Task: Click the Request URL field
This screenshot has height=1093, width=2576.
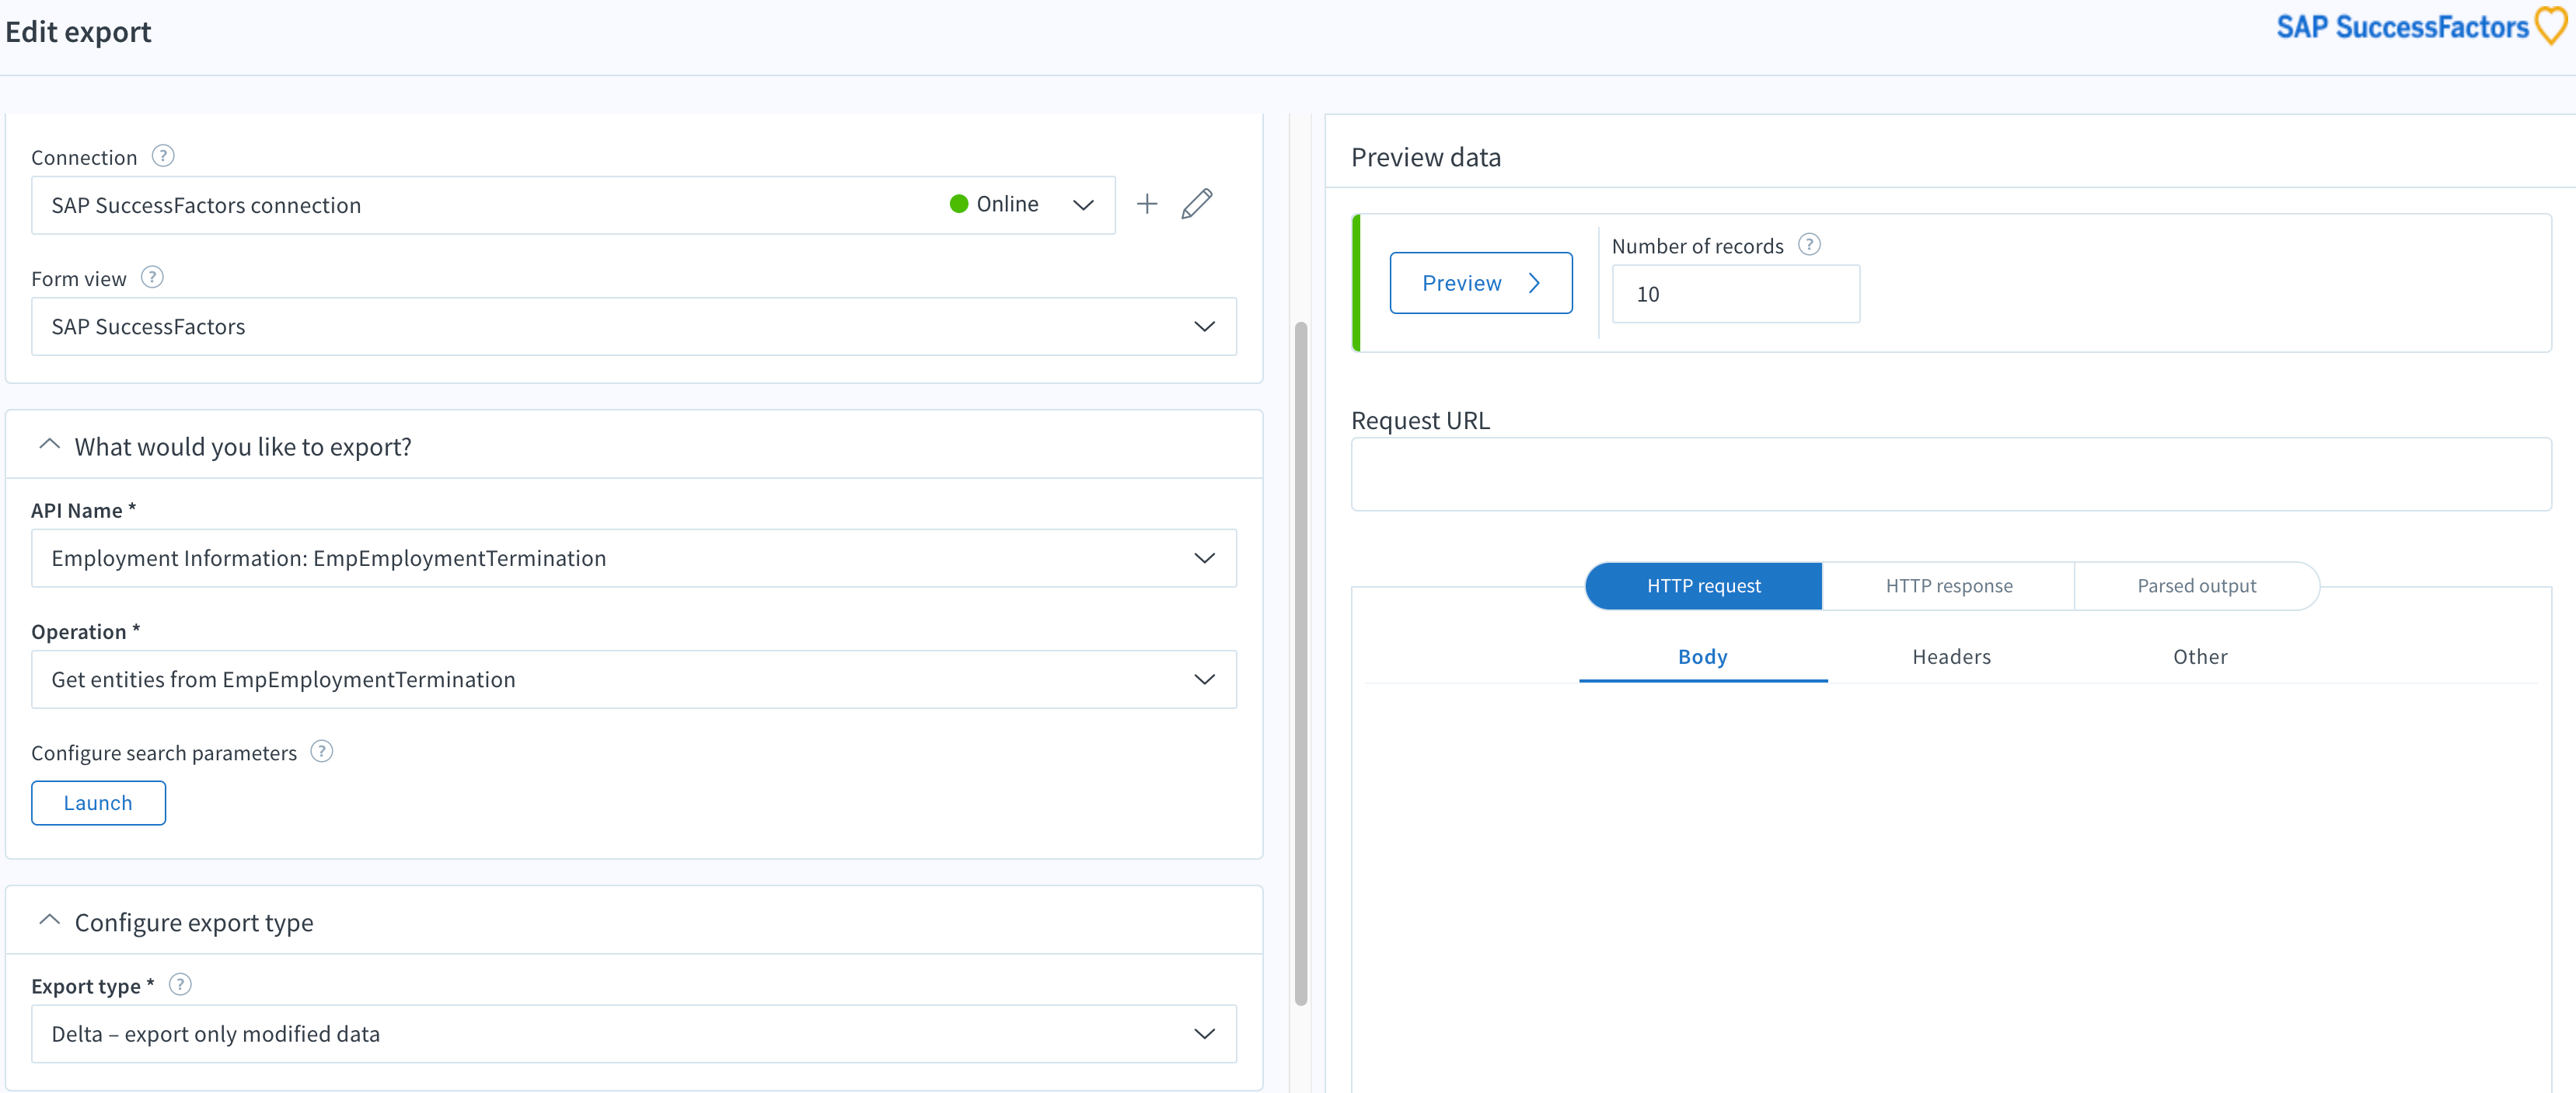Action: pyautogui.click(x=1950, y=474)
